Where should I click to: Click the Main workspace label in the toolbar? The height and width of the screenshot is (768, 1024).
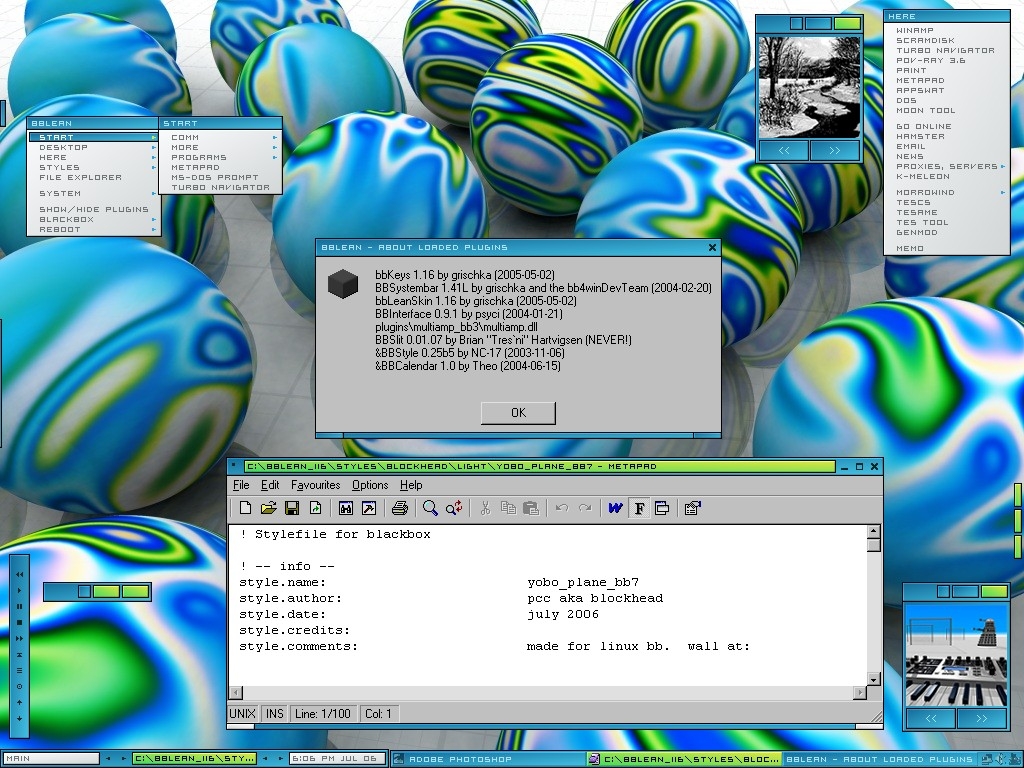point(51,758)
